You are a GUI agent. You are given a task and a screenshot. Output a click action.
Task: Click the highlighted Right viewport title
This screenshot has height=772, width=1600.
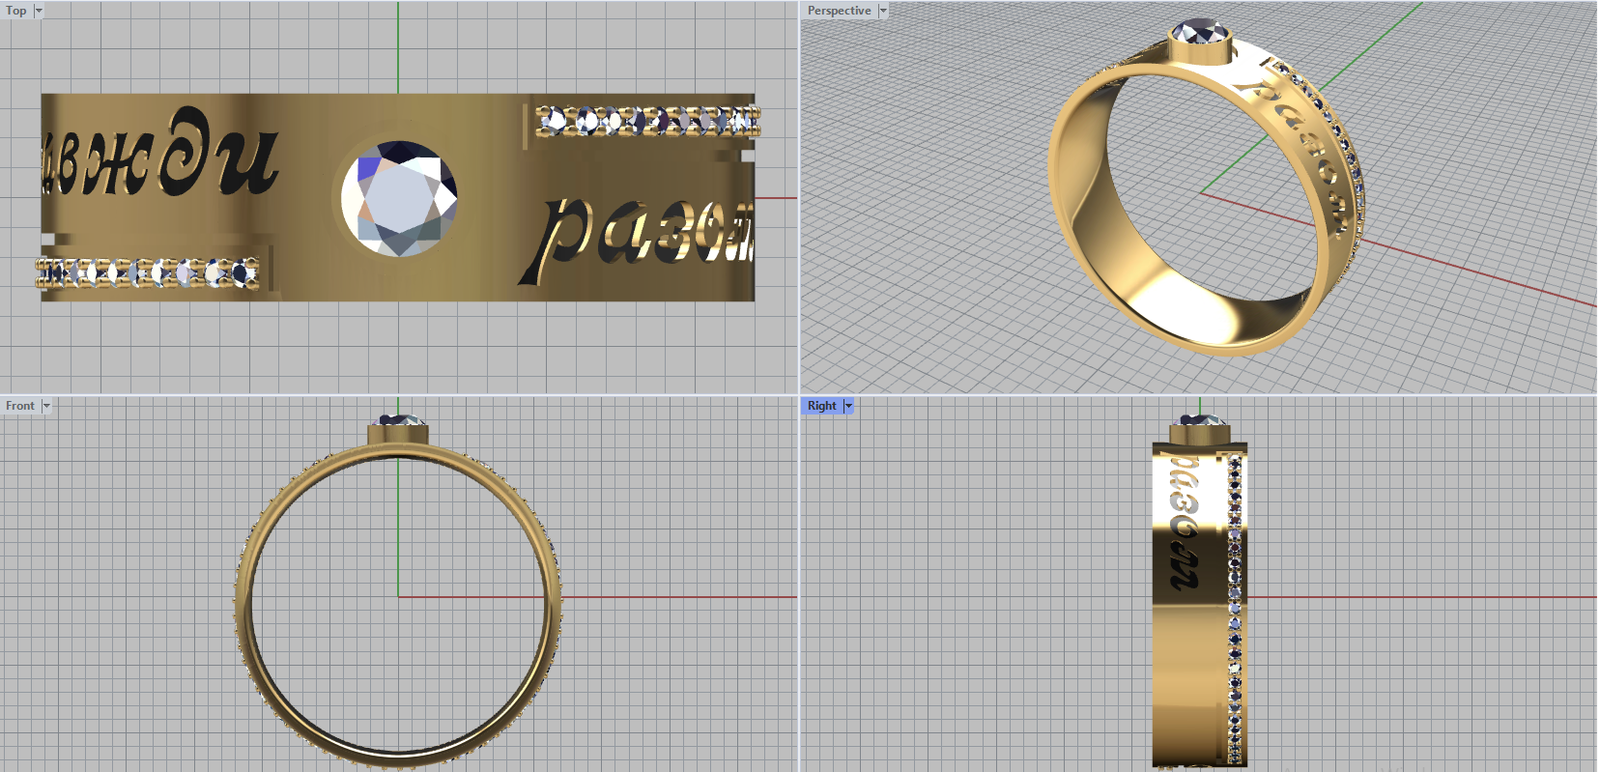coord(821,406)
